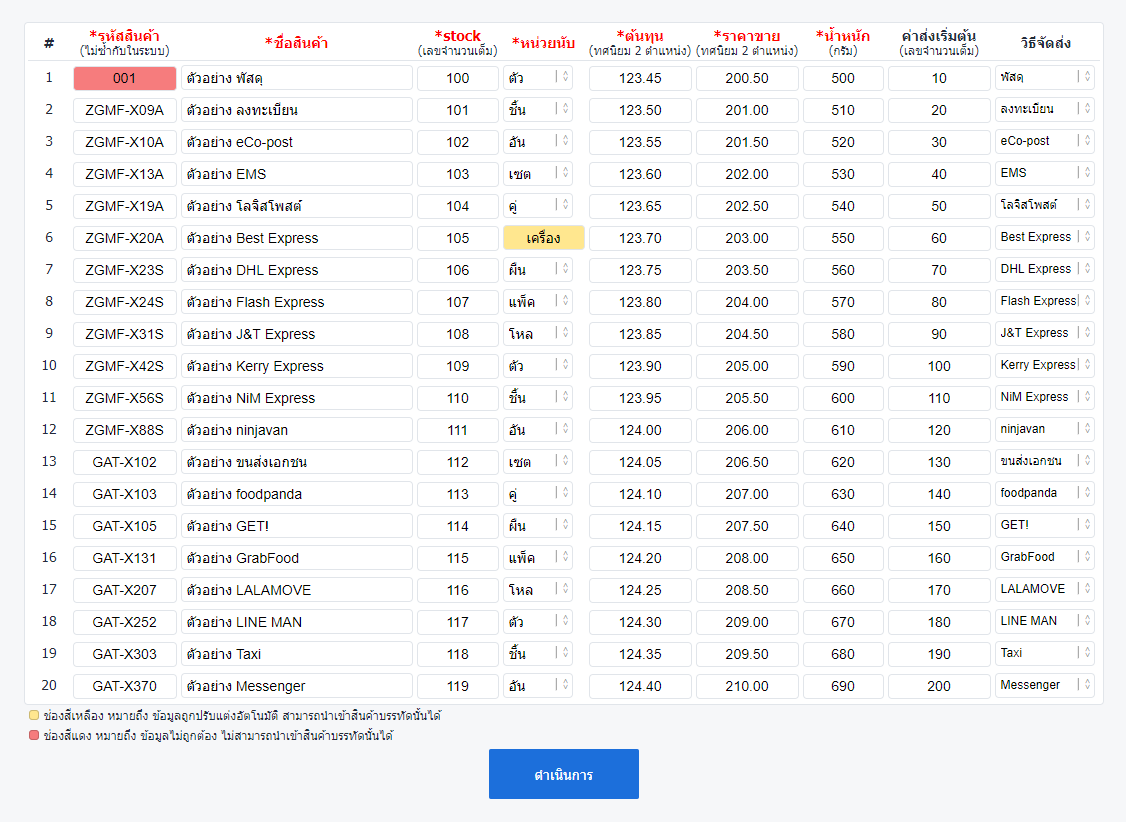Click cost field with value 124.40

pos(640,686)
